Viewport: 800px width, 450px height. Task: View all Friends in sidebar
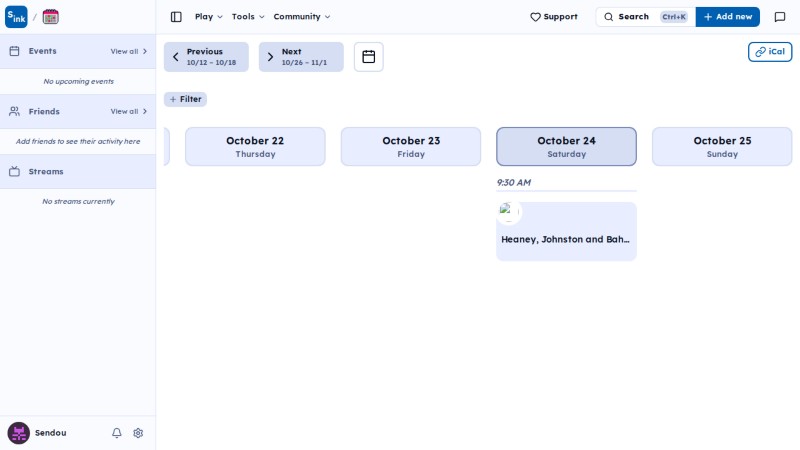[x=129, y=111]
